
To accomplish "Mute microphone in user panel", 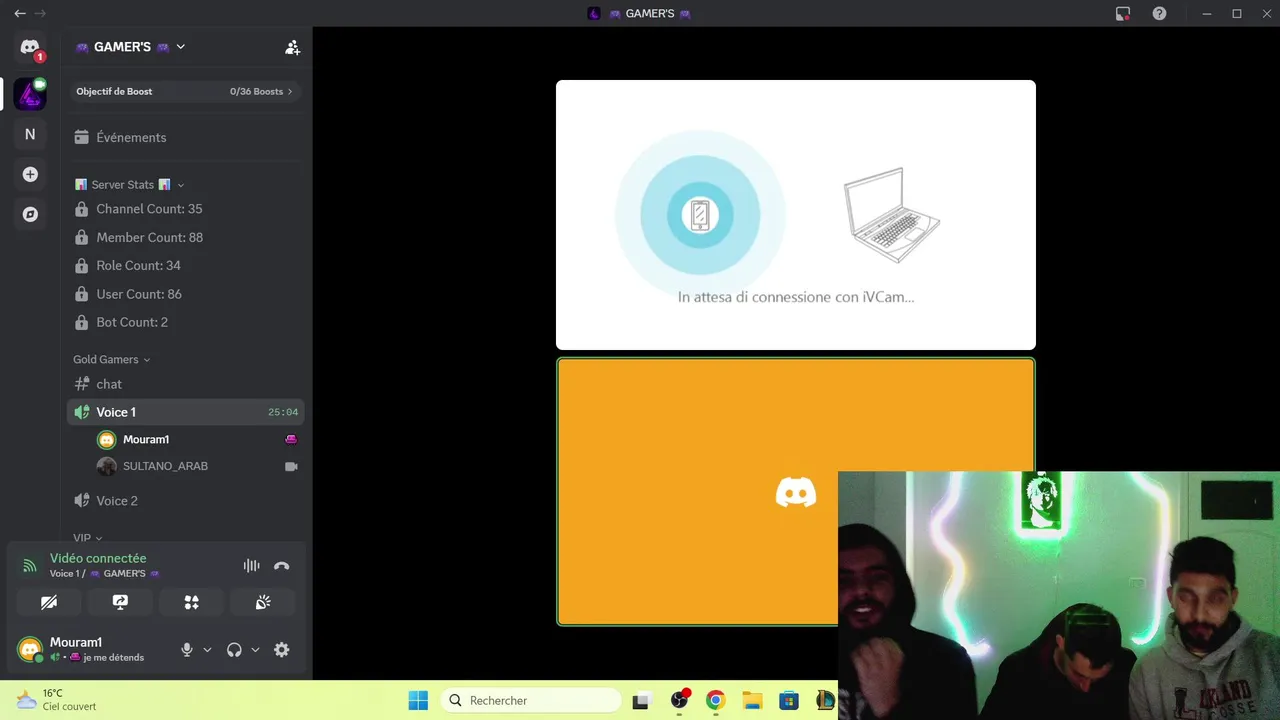I will pyautogui.click(x=186, y=650).
